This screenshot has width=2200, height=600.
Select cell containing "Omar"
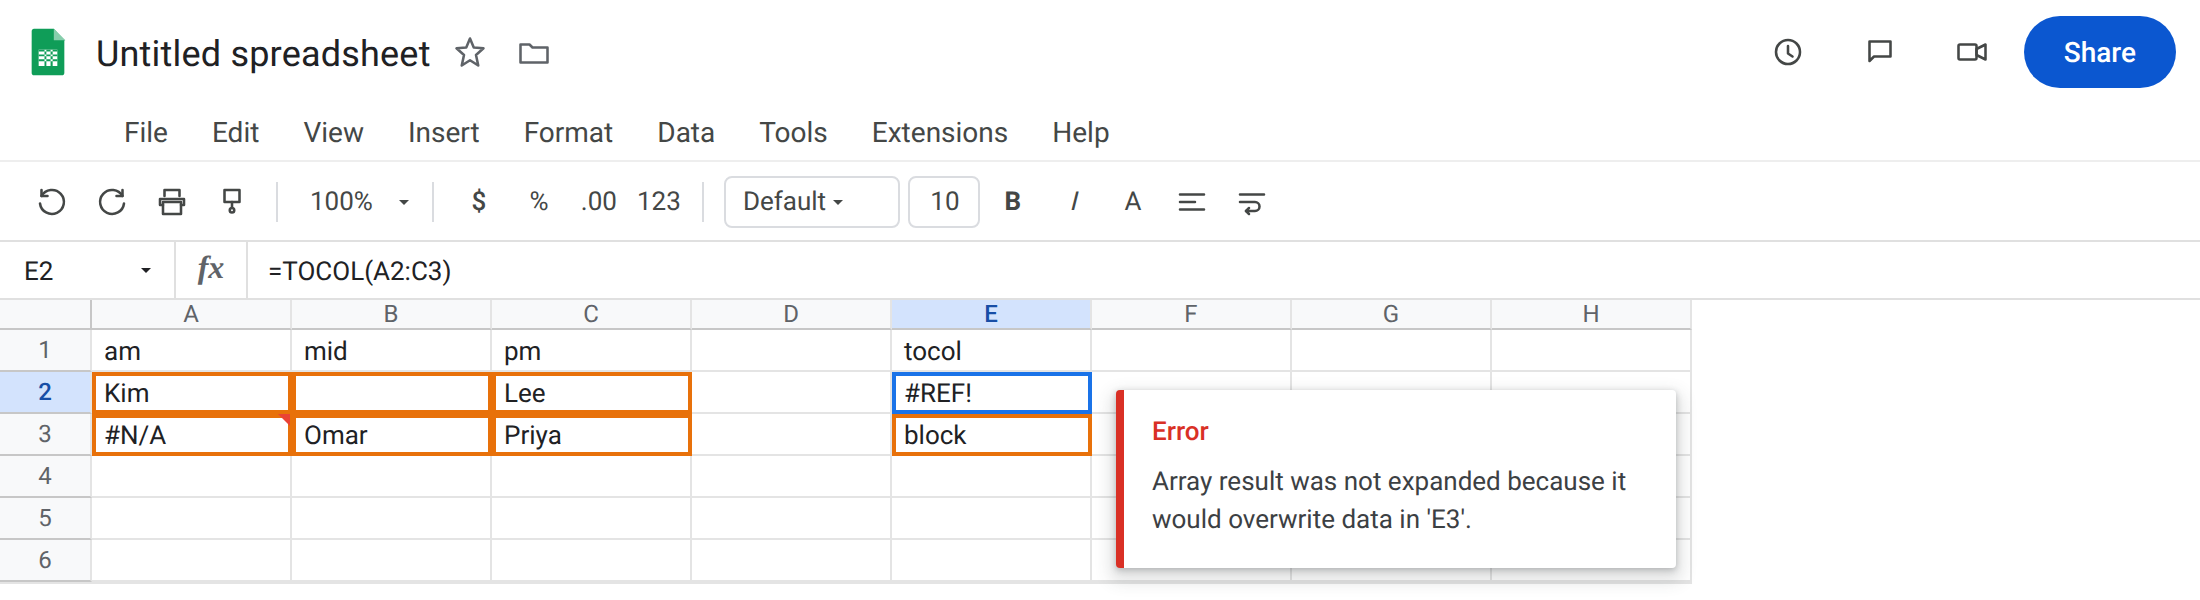pyautogui.click(x=391, y=434)
